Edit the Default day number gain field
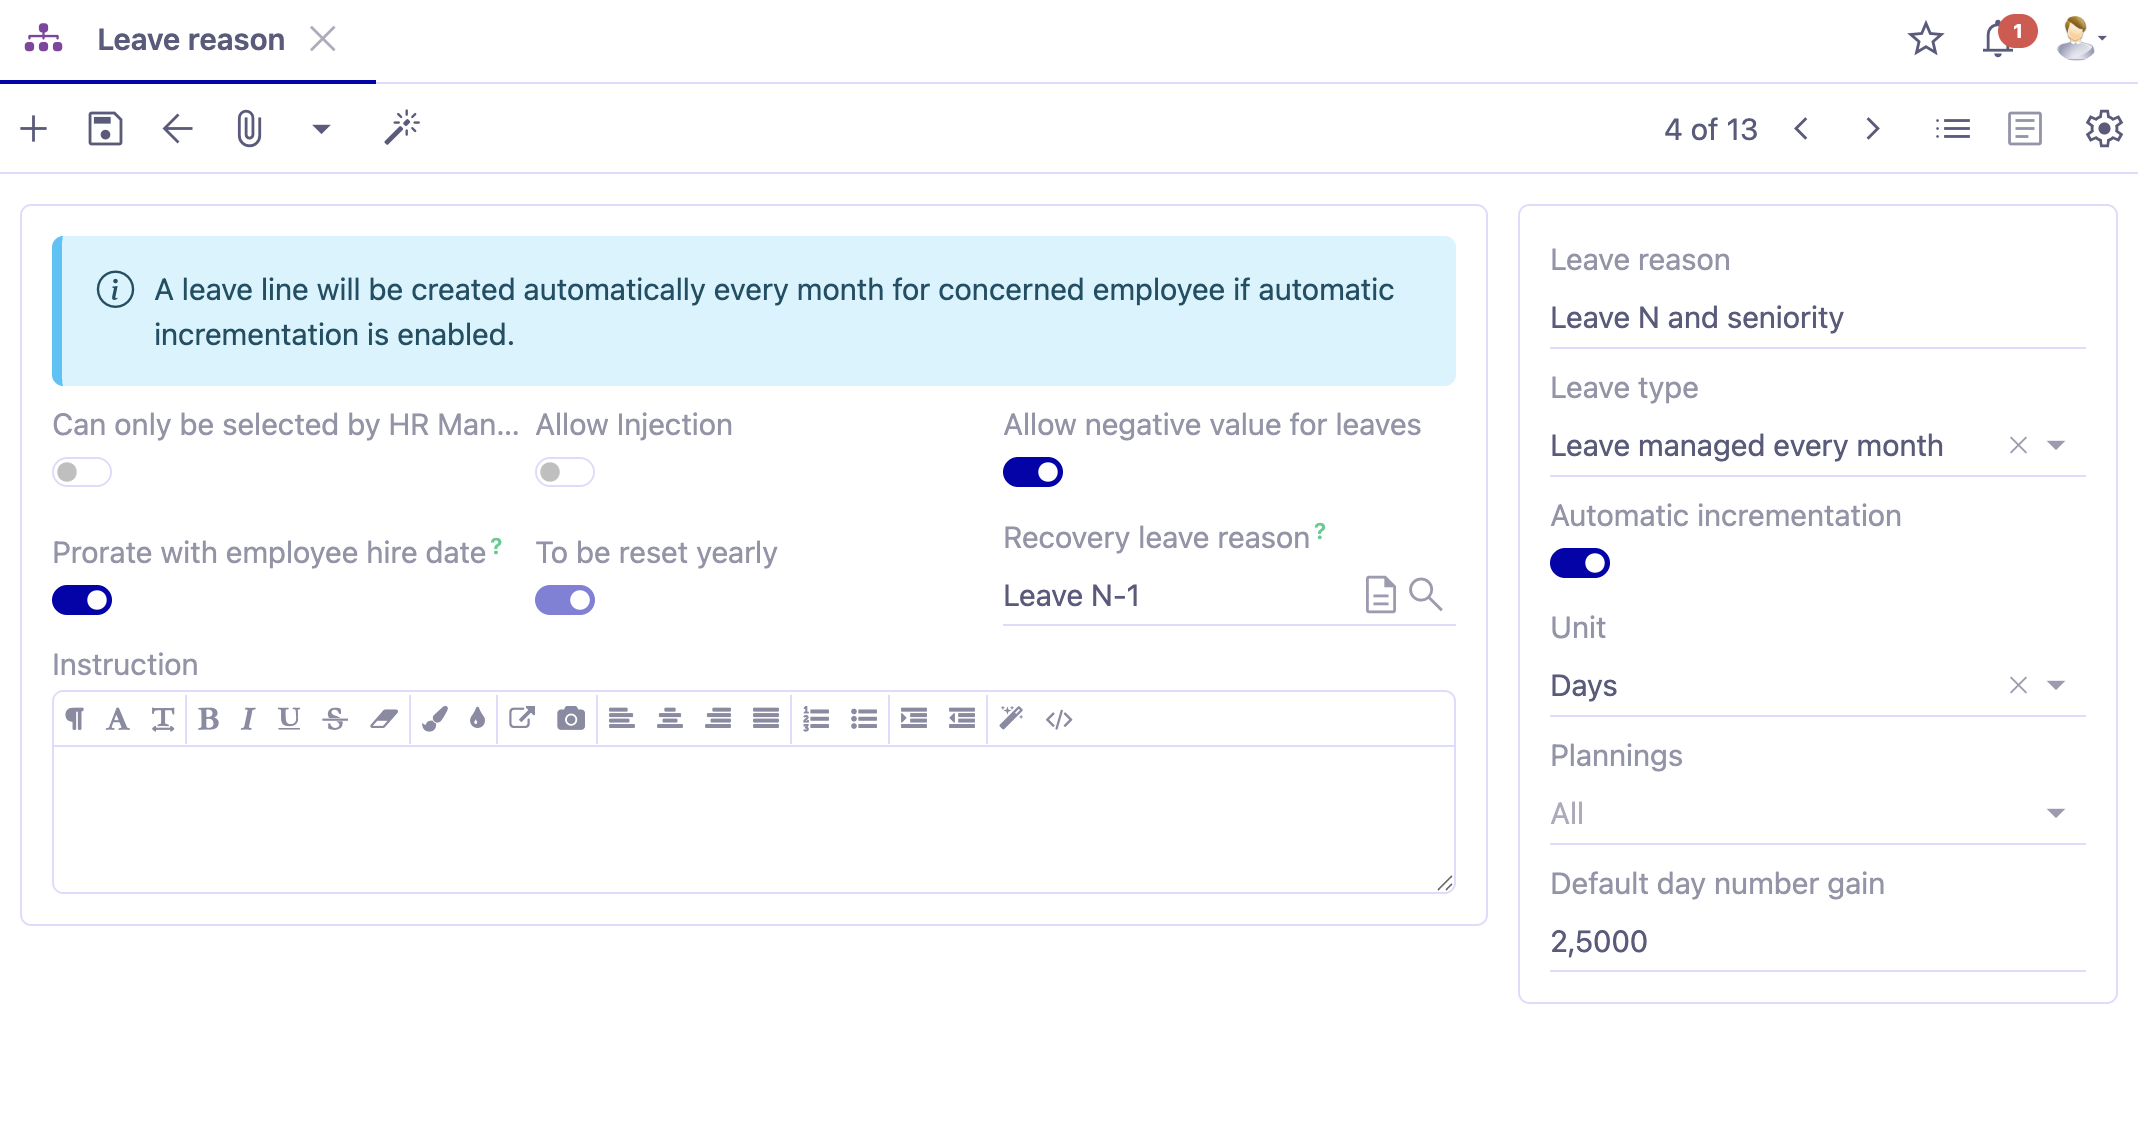 1700,941
